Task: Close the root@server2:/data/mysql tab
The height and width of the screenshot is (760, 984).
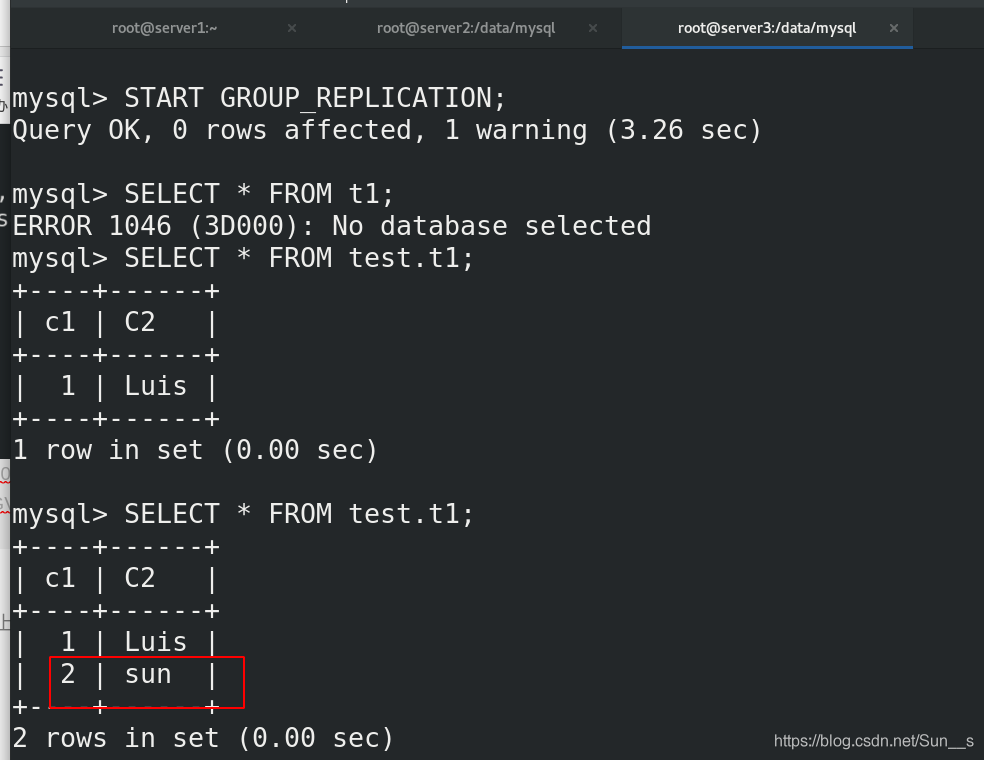Action: pos(593,28)
